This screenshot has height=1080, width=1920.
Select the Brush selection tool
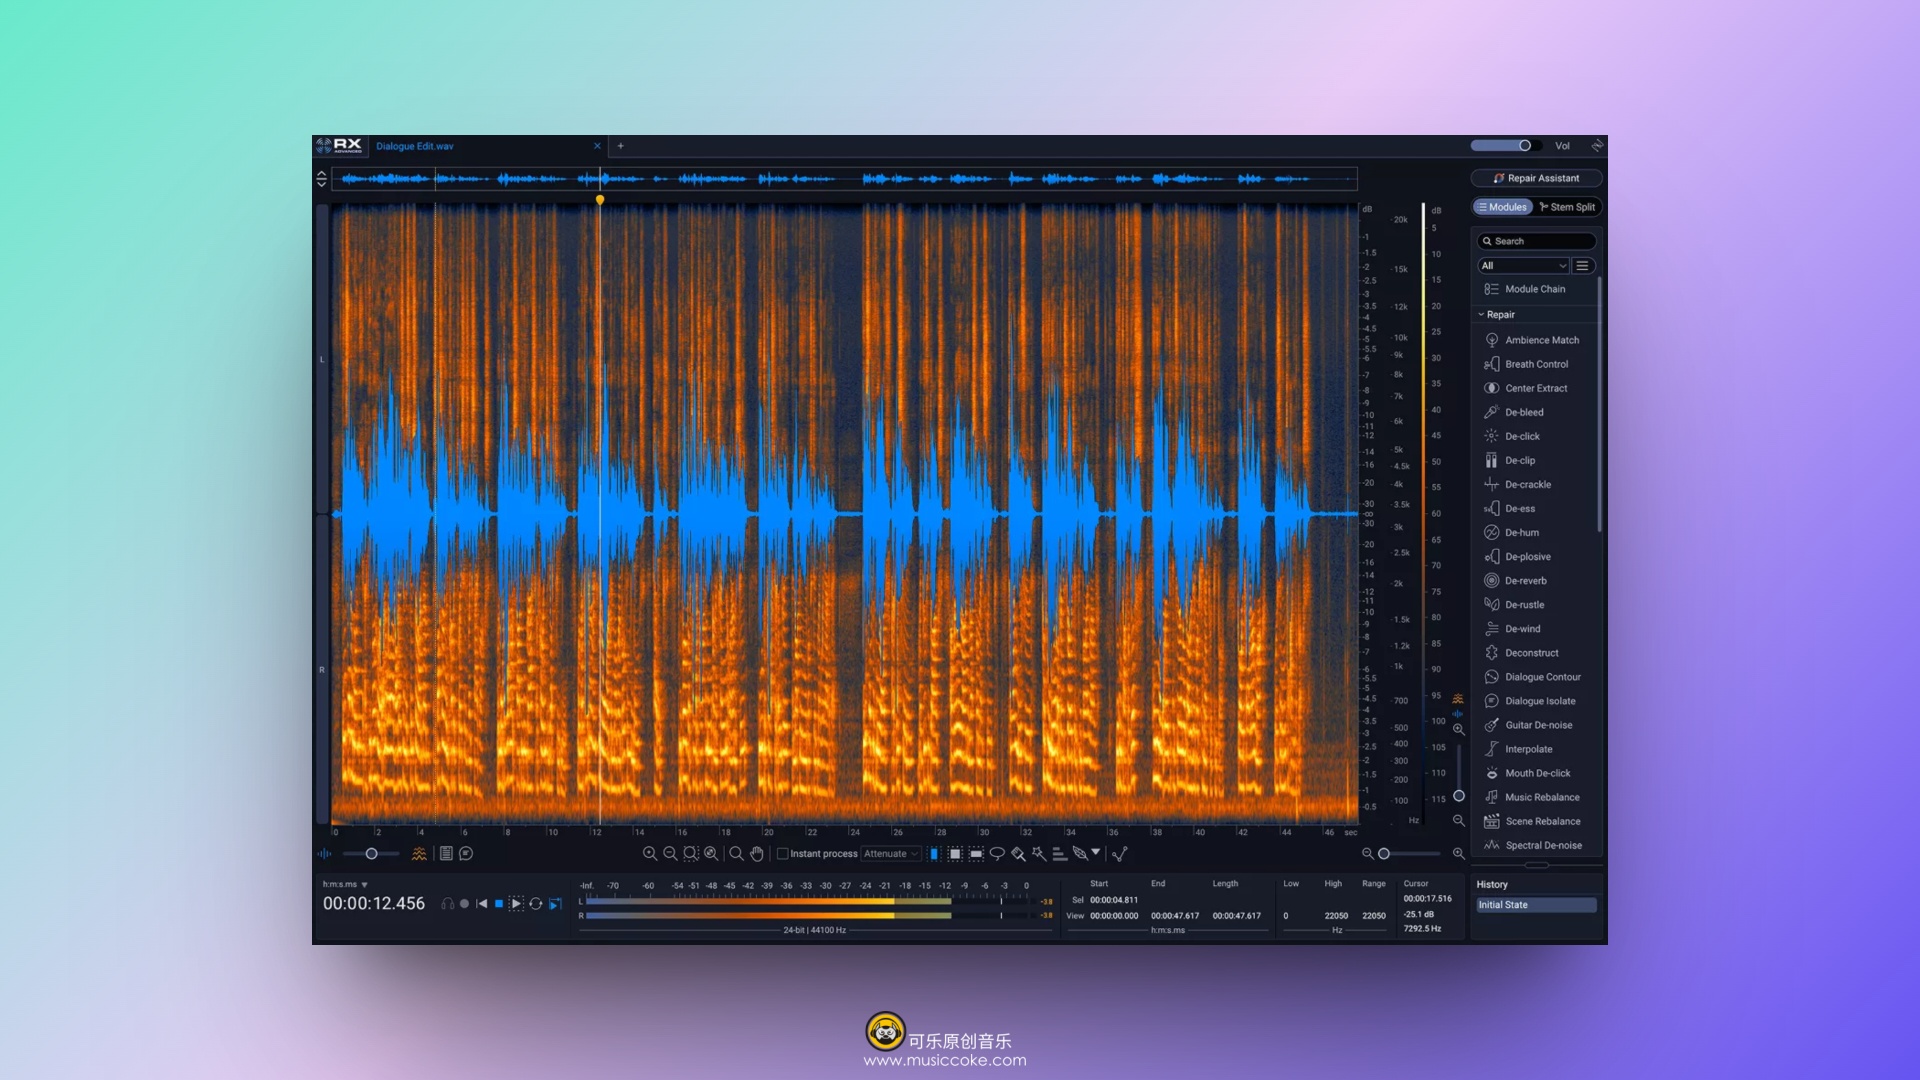pos(1018,854)
